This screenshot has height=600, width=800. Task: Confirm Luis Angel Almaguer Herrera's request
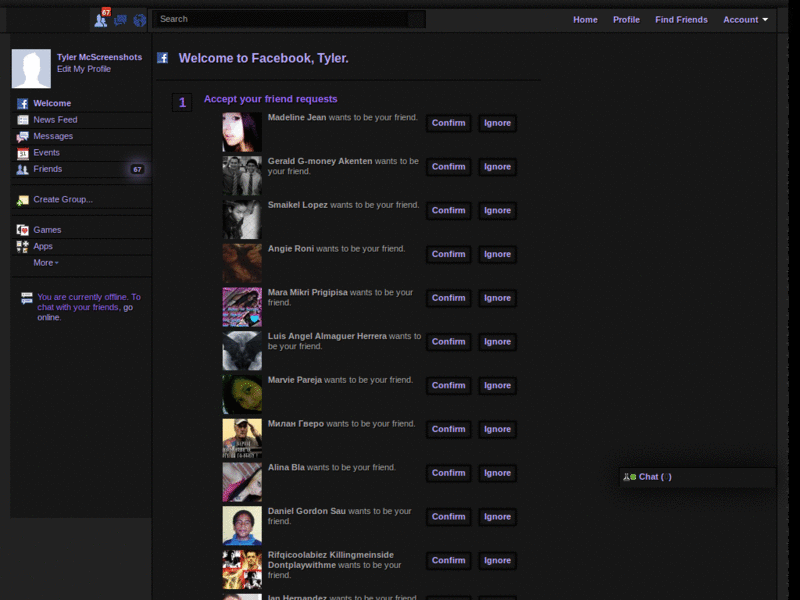448,342
